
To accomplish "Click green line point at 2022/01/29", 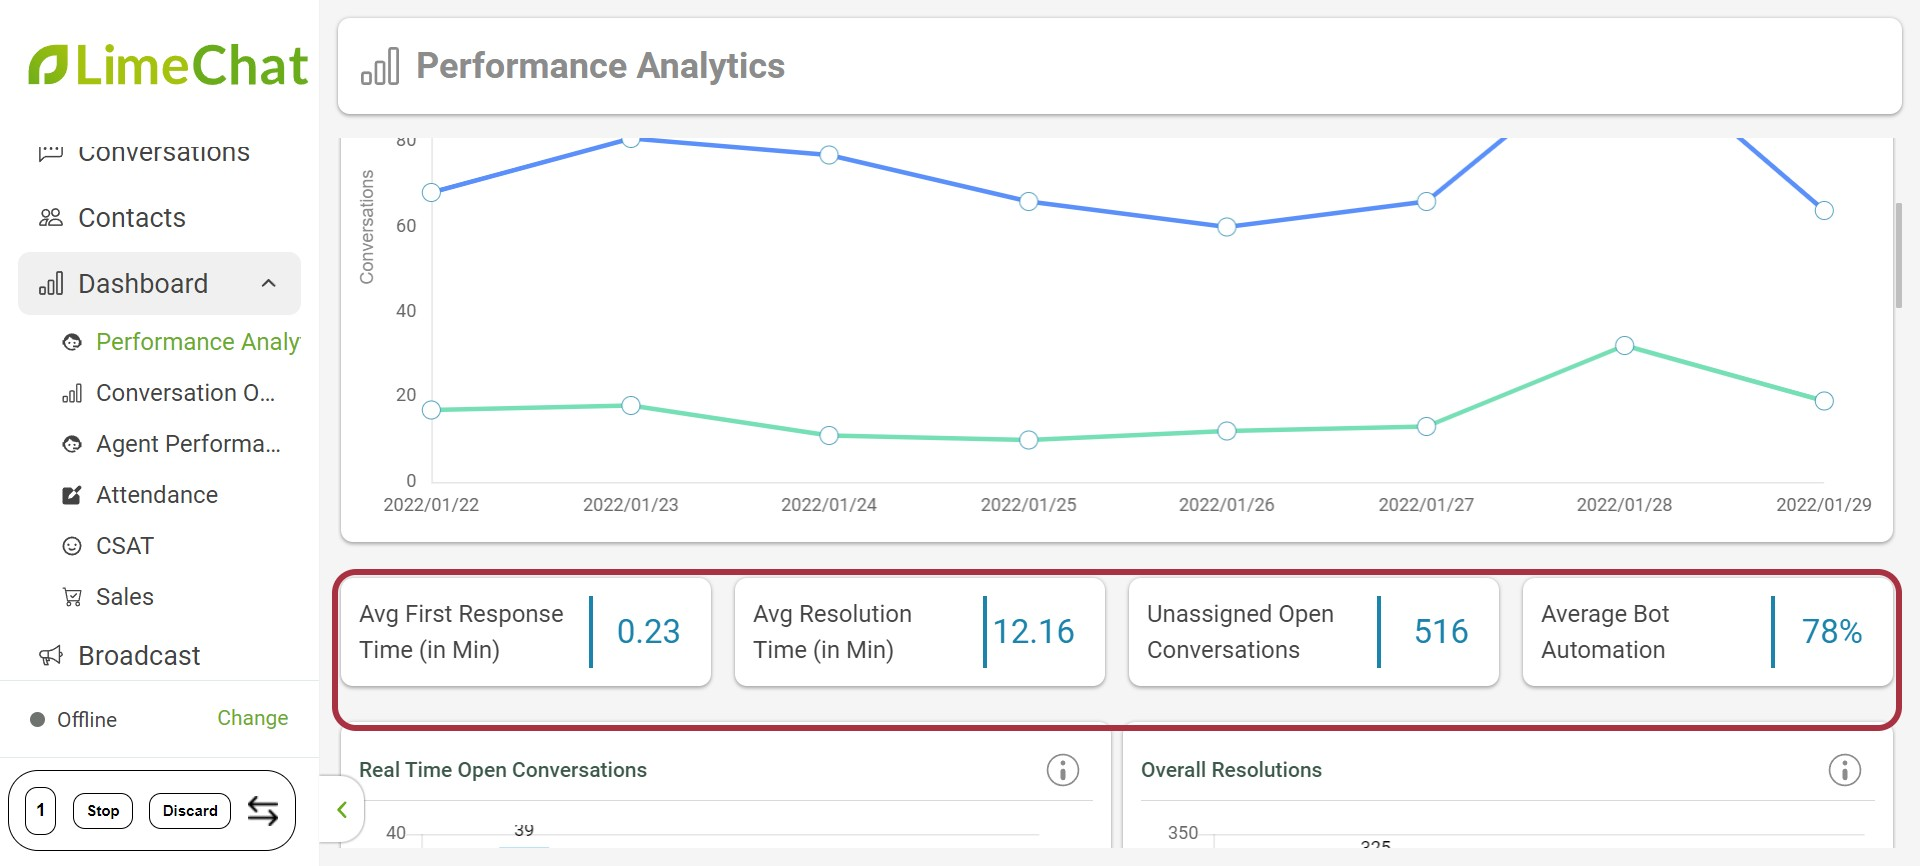I will 1824,401.
